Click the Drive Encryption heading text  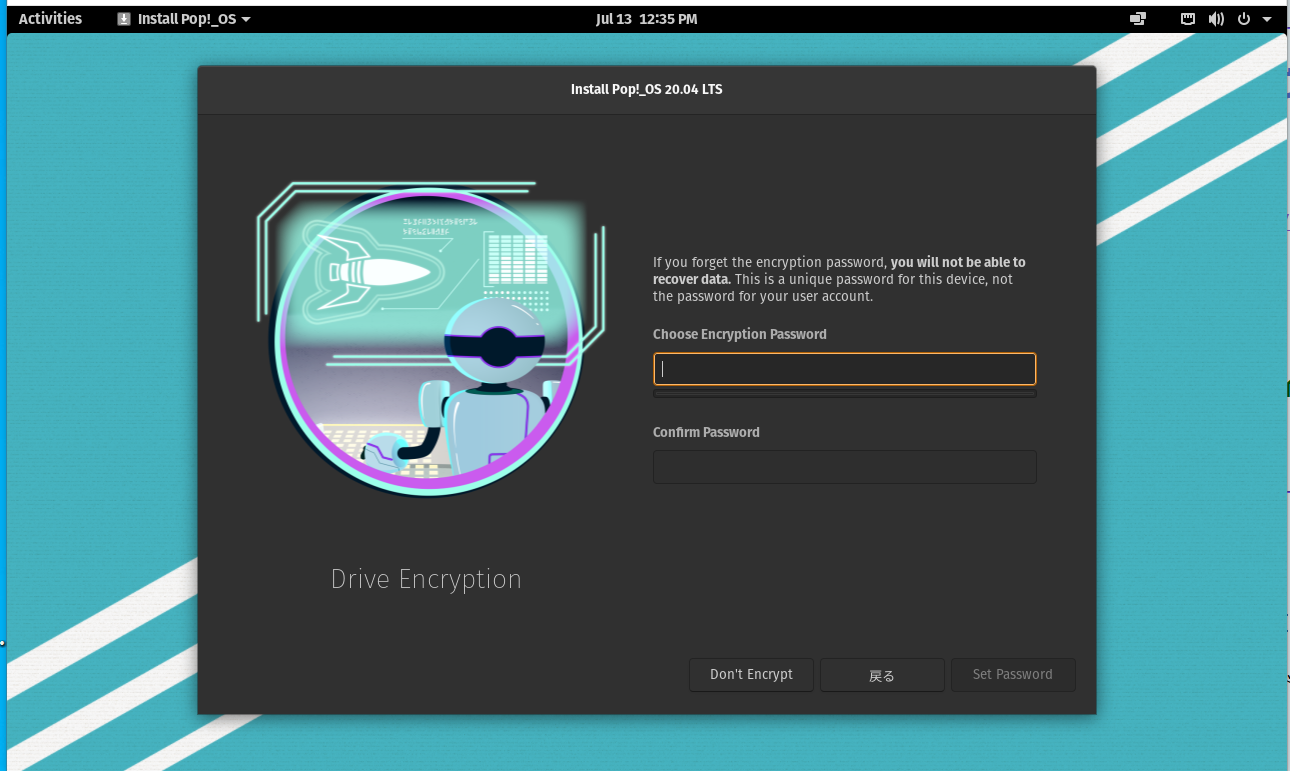click(x=426, y=580)
